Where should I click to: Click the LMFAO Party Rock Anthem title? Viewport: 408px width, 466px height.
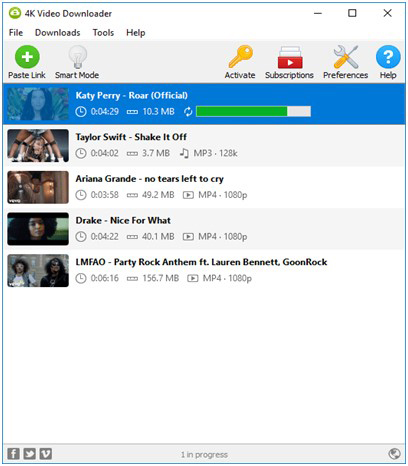[x=201, y=262]
